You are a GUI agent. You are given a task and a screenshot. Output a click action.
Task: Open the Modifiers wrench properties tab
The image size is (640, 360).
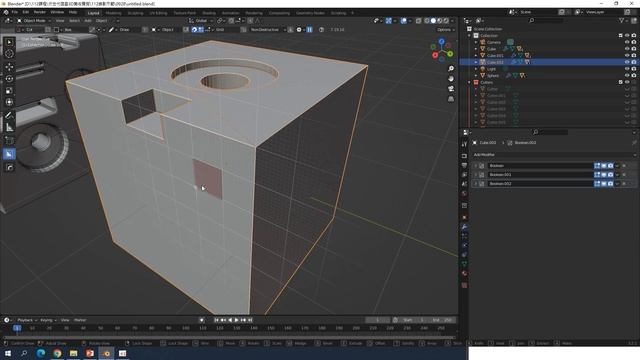point(464,227)
